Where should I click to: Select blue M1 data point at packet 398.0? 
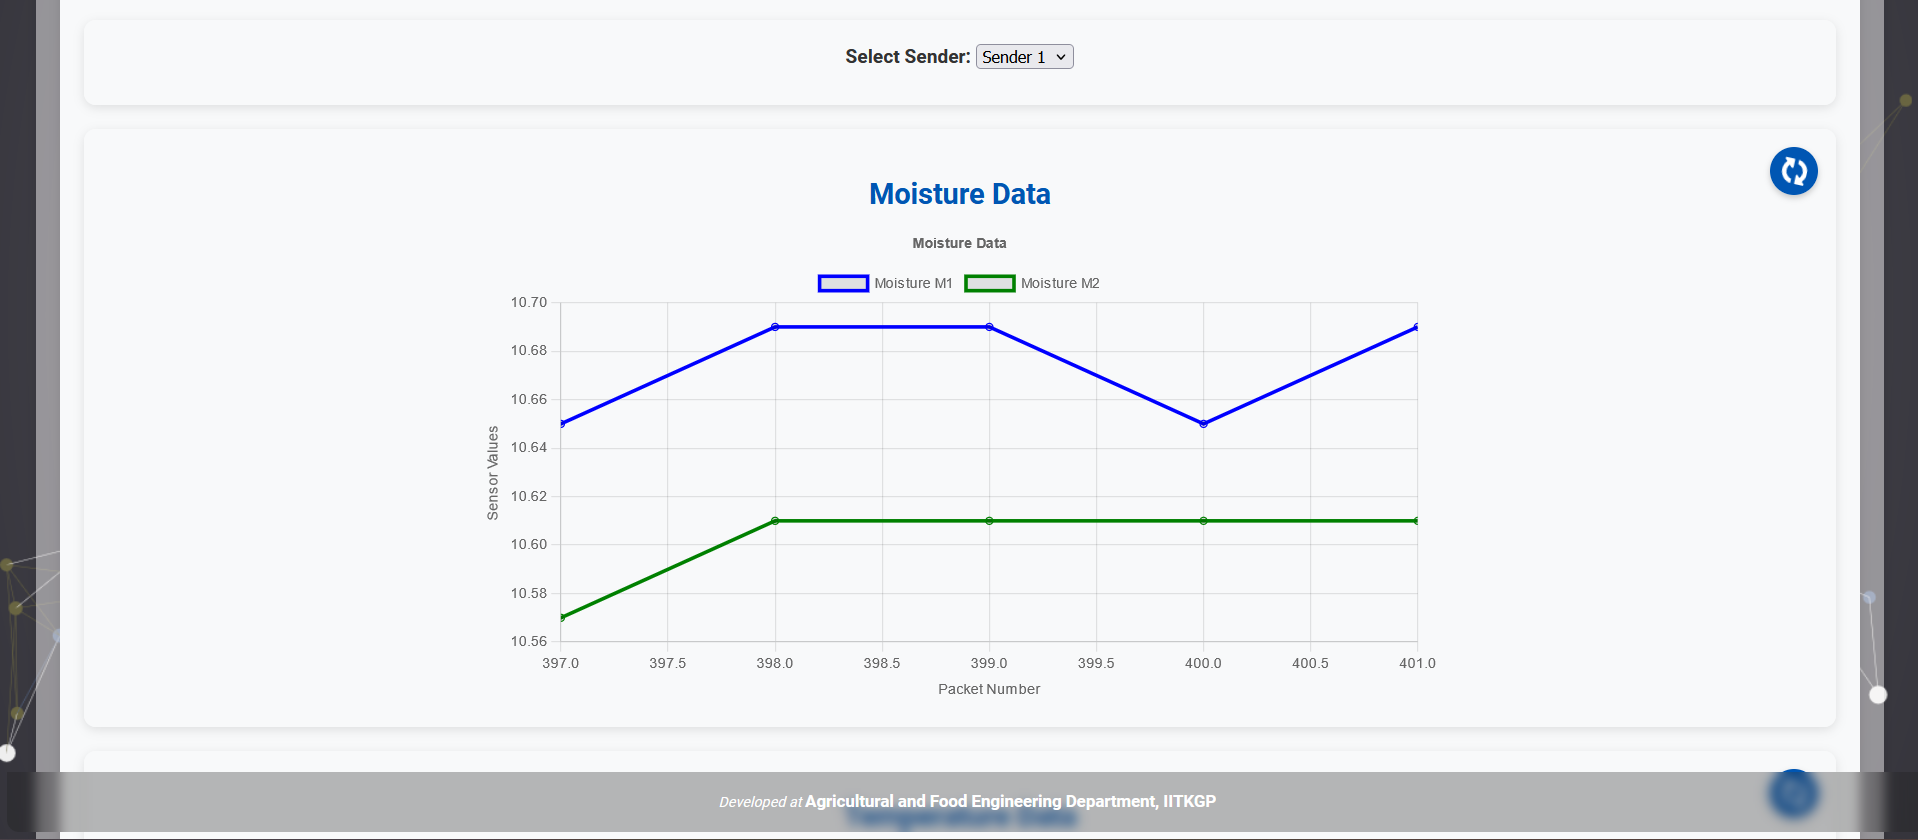(775, 327)
